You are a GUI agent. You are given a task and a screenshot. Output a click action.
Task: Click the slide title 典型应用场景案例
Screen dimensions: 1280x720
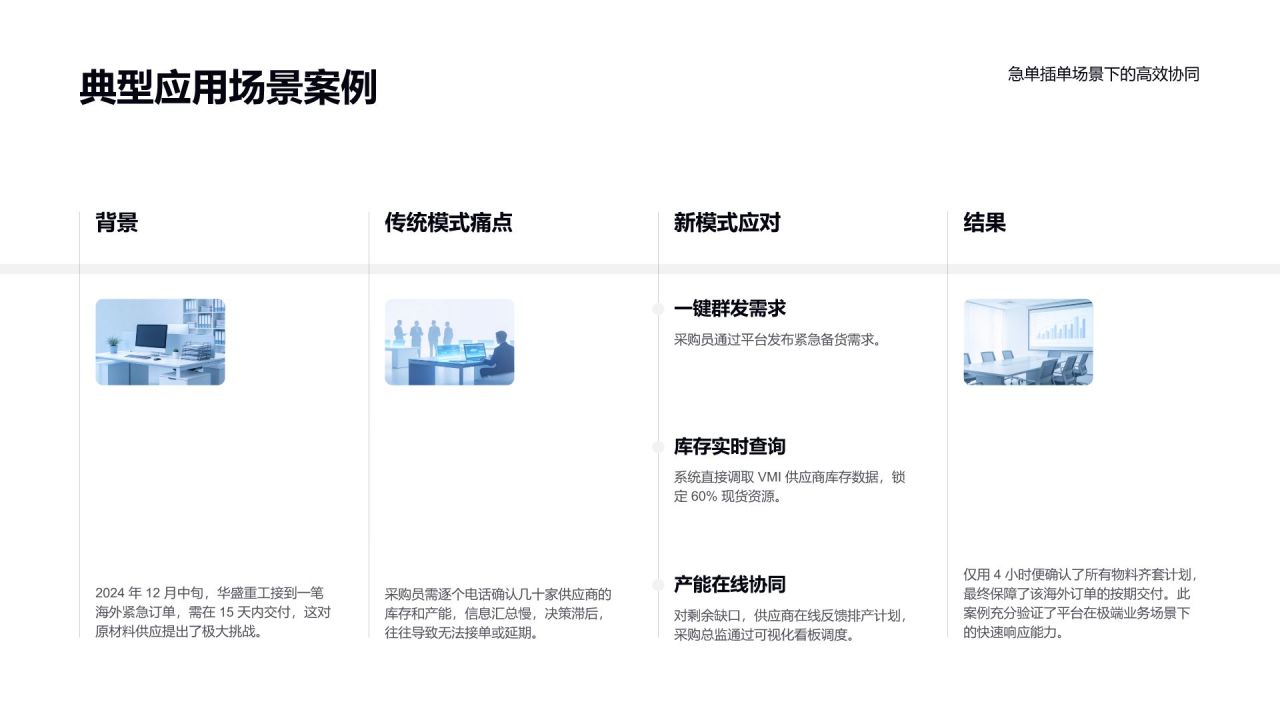pyautogui.click(x=228, y=88)
